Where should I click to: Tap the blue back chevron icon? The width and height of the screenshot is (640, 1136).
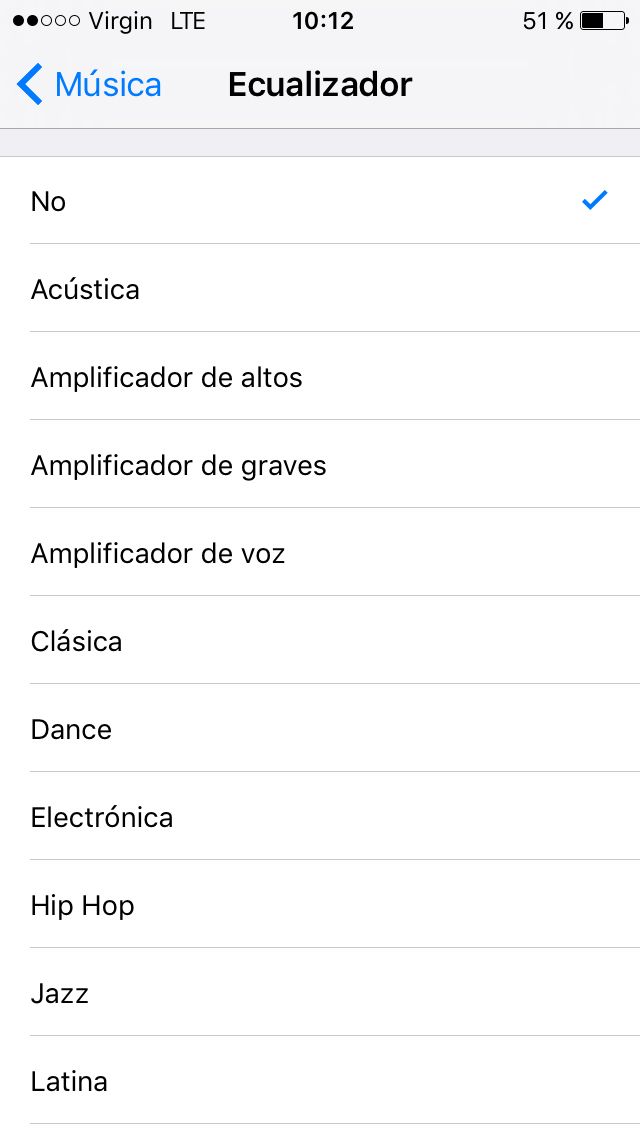29,85
